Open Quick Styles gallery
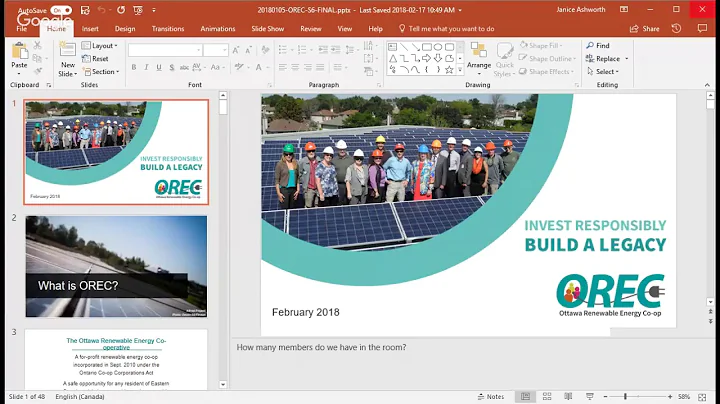The image size is (720, 404). tap(504, 60)
